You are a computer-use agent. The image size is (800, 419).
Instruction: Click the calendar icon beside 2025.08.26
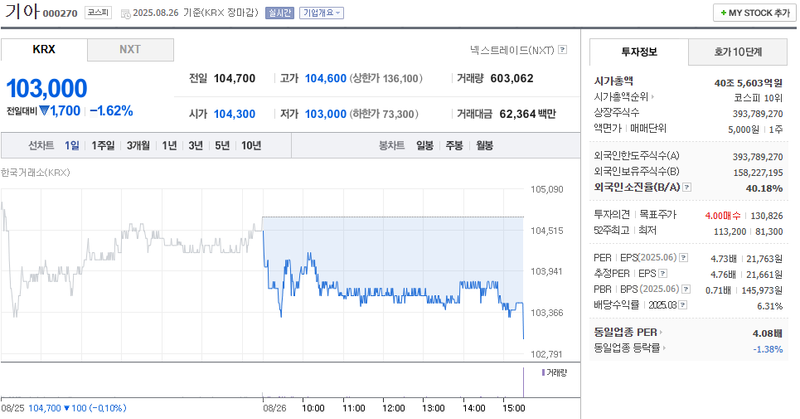pyautogui.click(x=126, y=14)
